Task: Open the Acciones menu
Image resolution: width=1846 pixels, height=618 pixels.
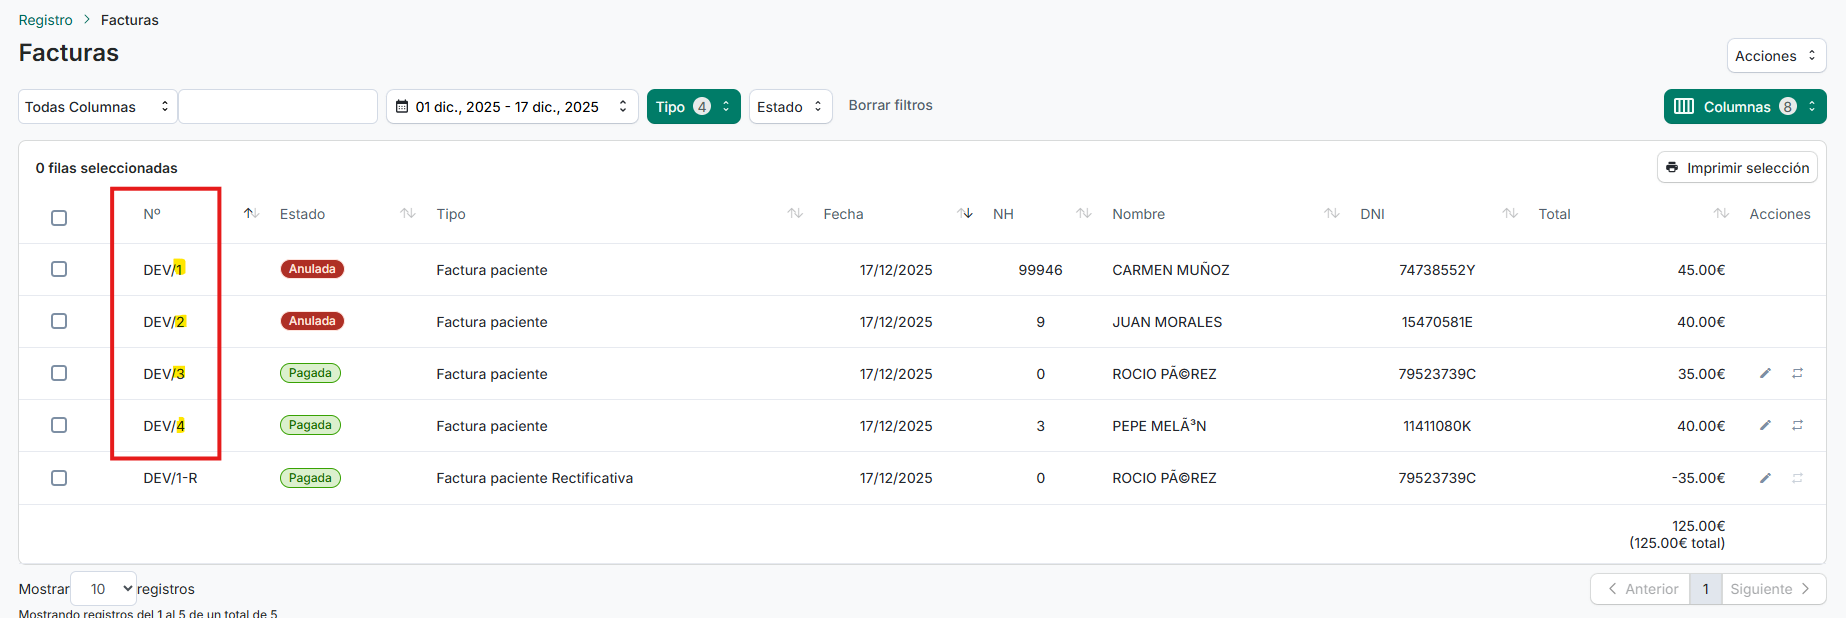Action: [x=1776, y=56]
